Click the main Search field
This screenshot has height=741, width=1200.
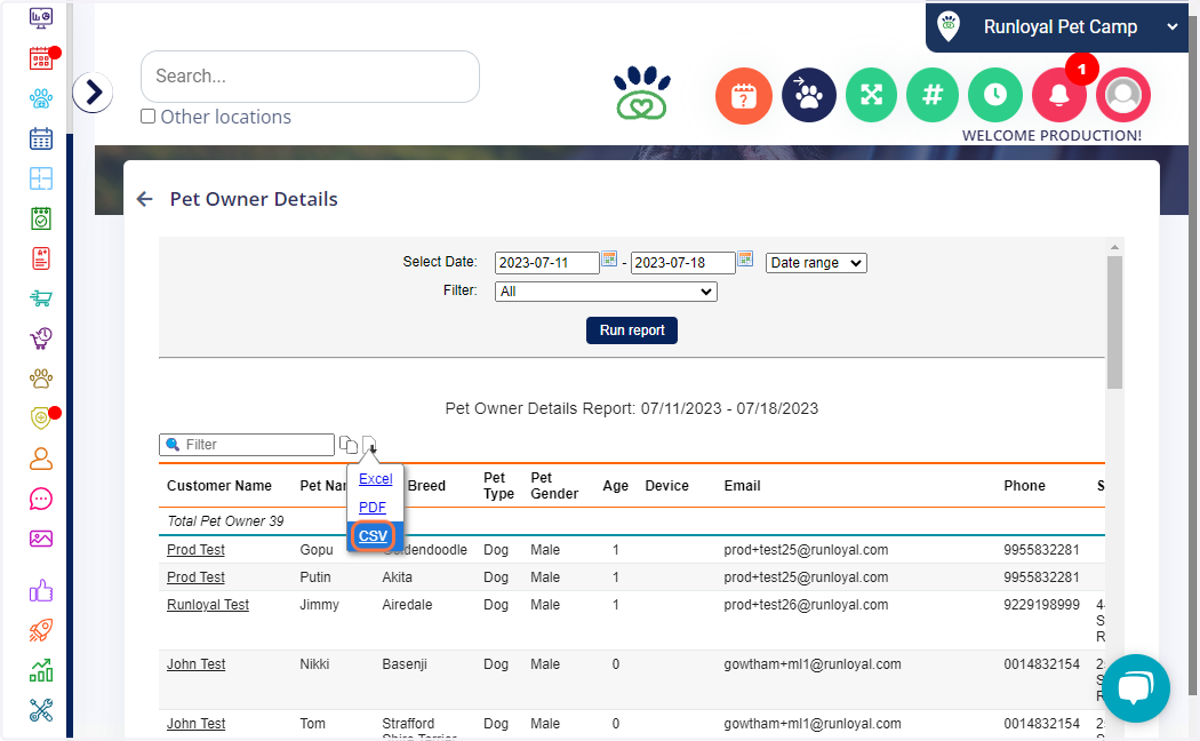tap(310, 76)
